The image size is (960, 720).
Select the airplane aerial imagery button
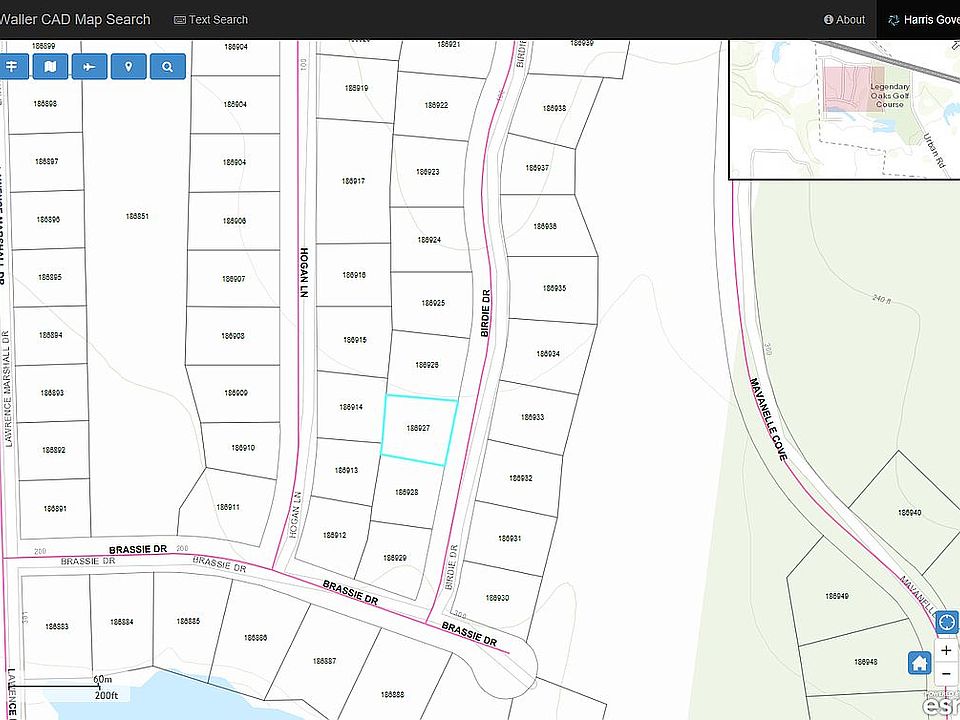pos(89,66)
